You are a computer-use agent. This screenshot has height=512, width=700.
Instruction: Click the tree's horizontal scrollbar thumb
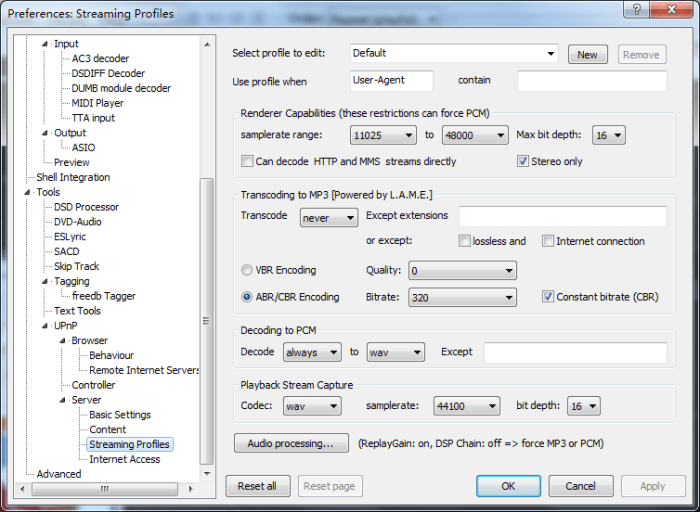tap(105, 489)
